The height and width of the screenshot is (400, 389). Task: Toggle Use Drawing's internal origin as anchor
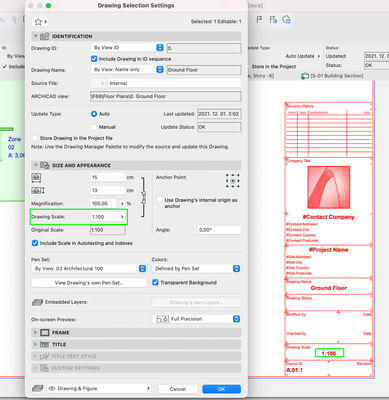point(160,200)
